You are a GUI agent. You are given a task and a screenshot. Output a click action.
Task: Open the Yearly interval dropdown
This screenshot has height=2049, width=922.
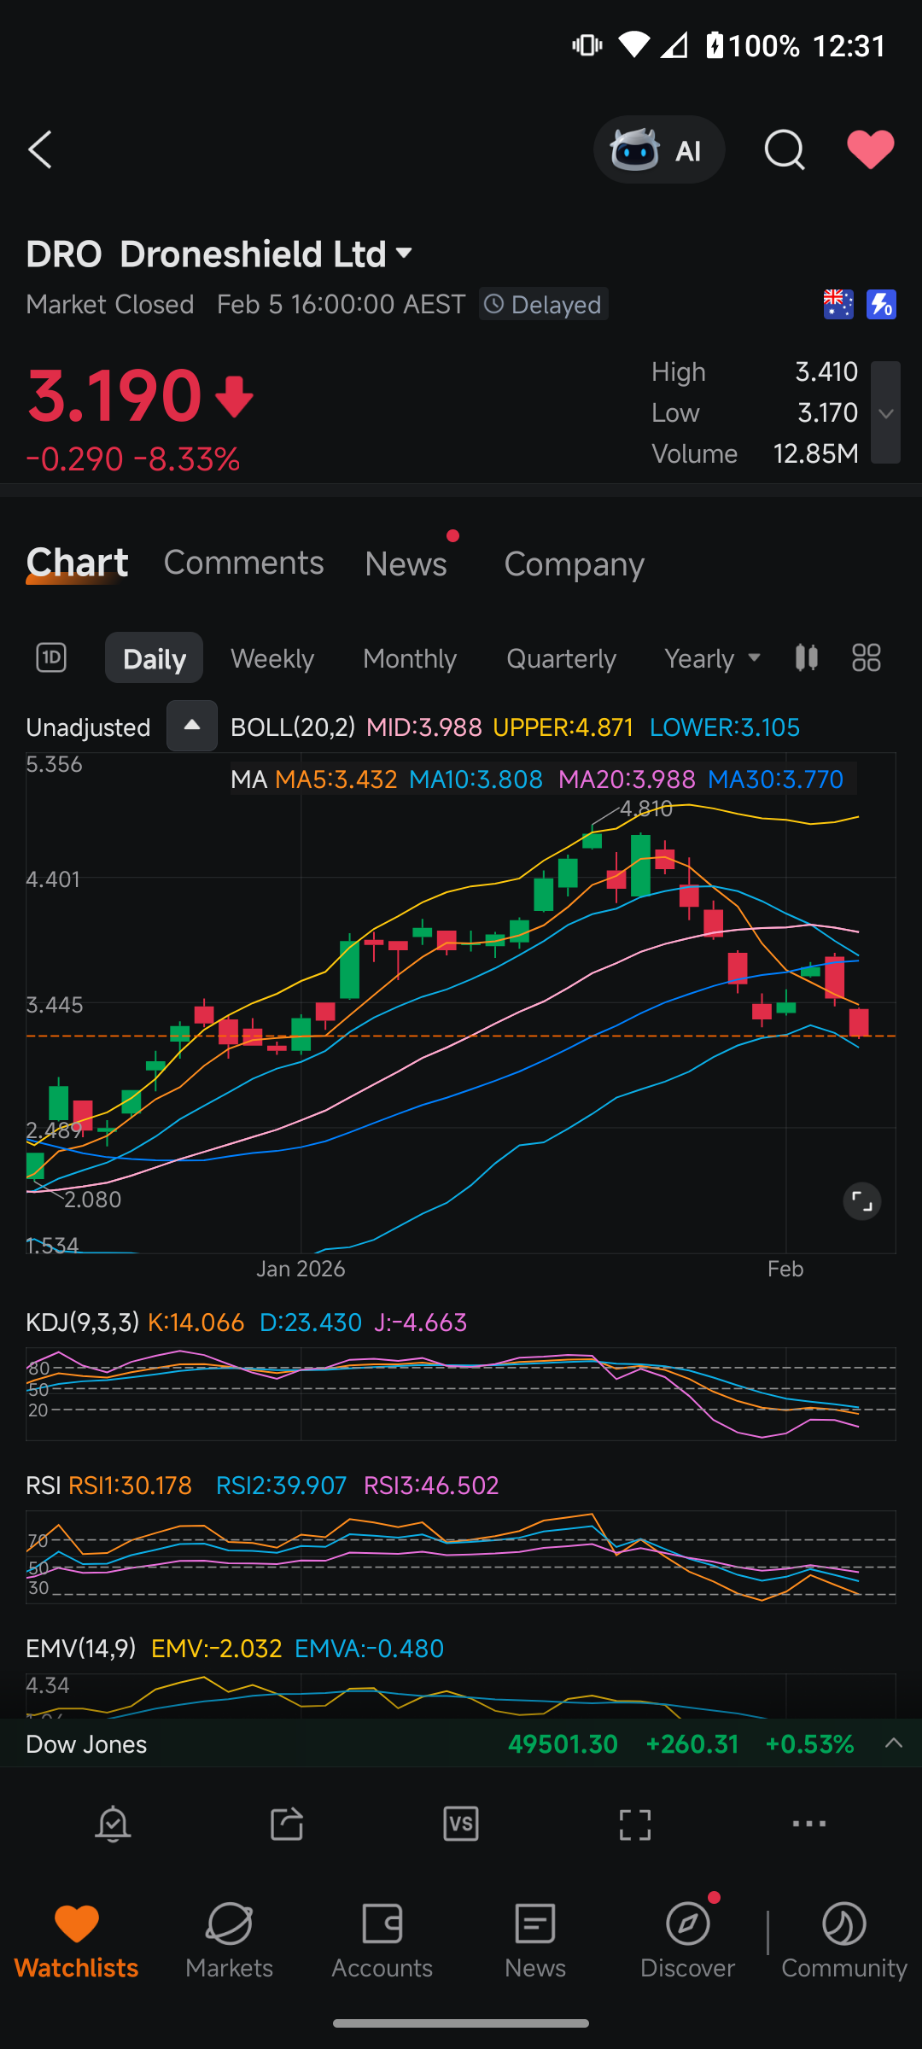coord(713,659)
